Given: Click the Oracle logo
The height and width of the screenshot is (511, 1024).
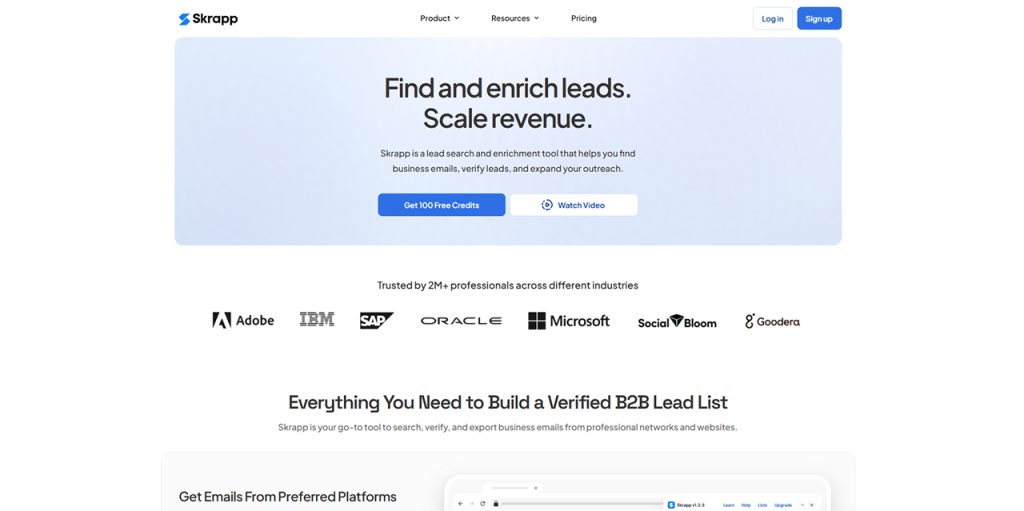Looking at the screenshot, I should (x=461, y=321).
